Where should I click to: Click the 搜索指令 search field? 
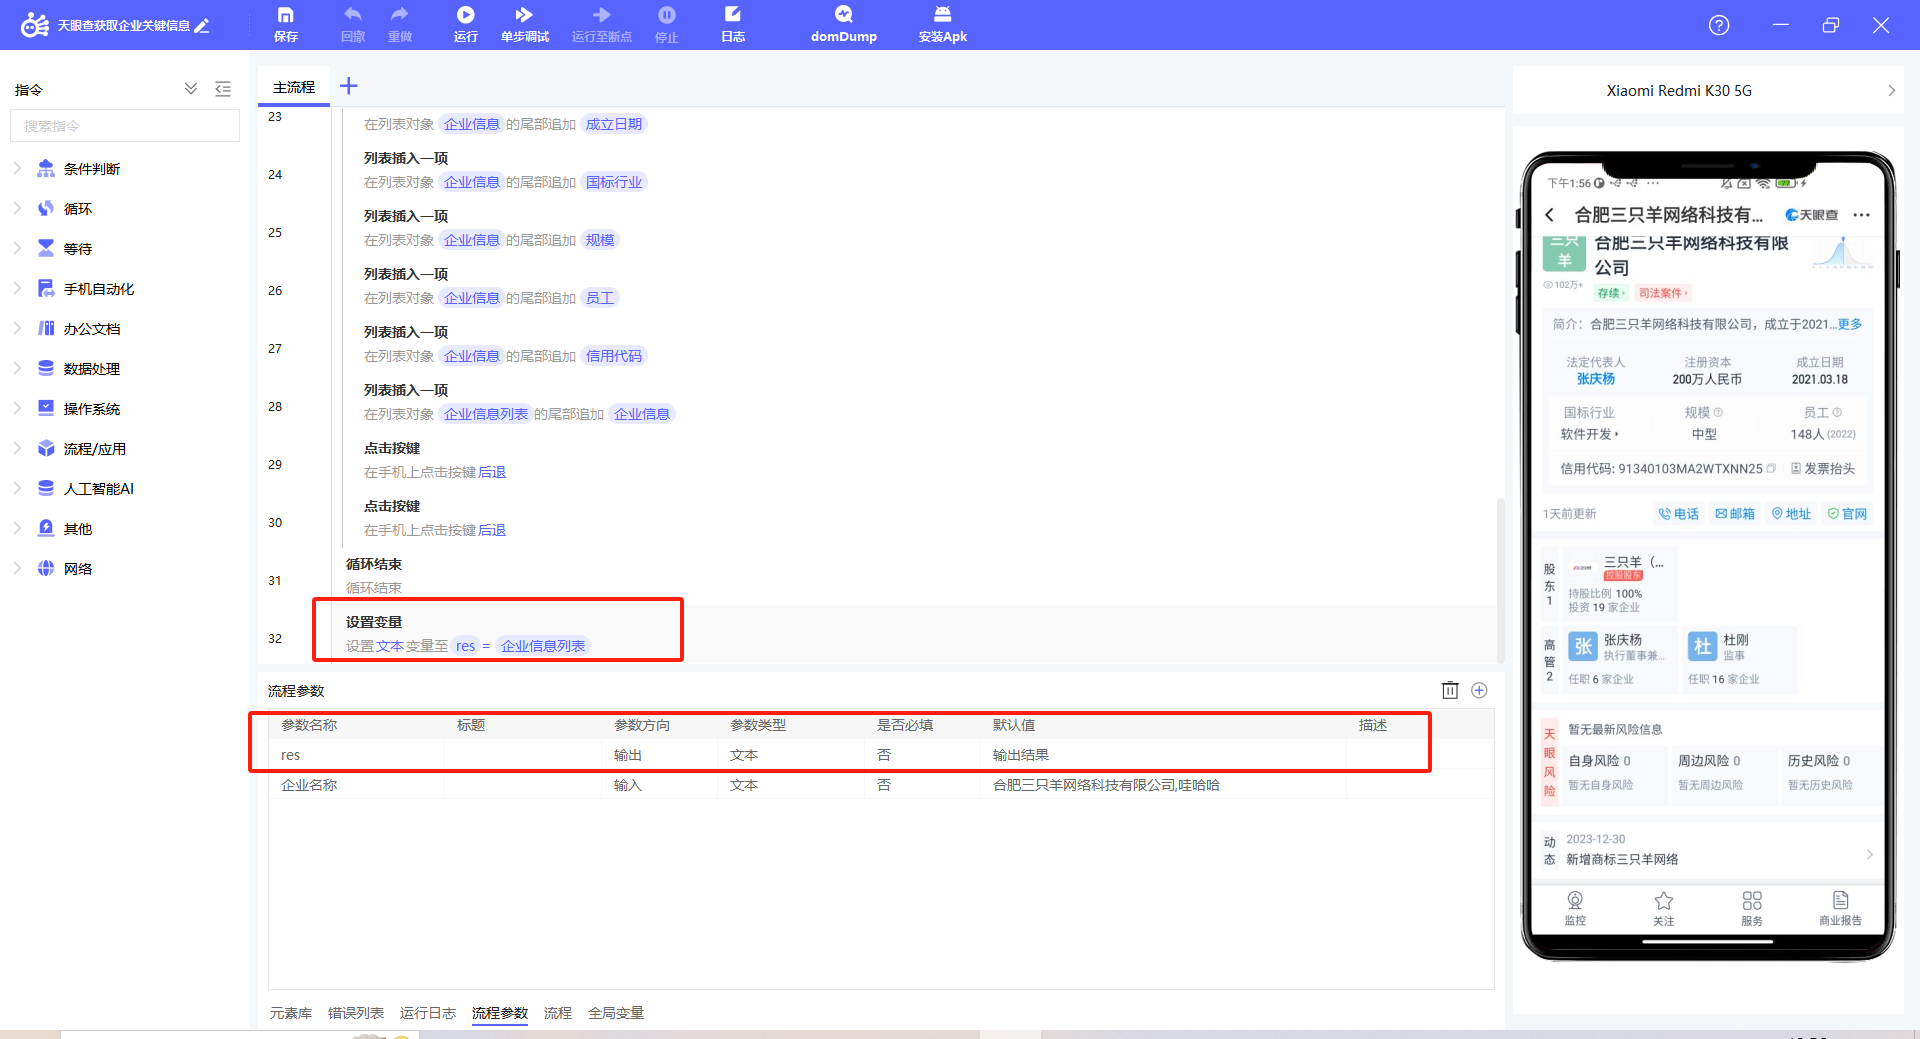pyautogui.click(x=125, y=126)
